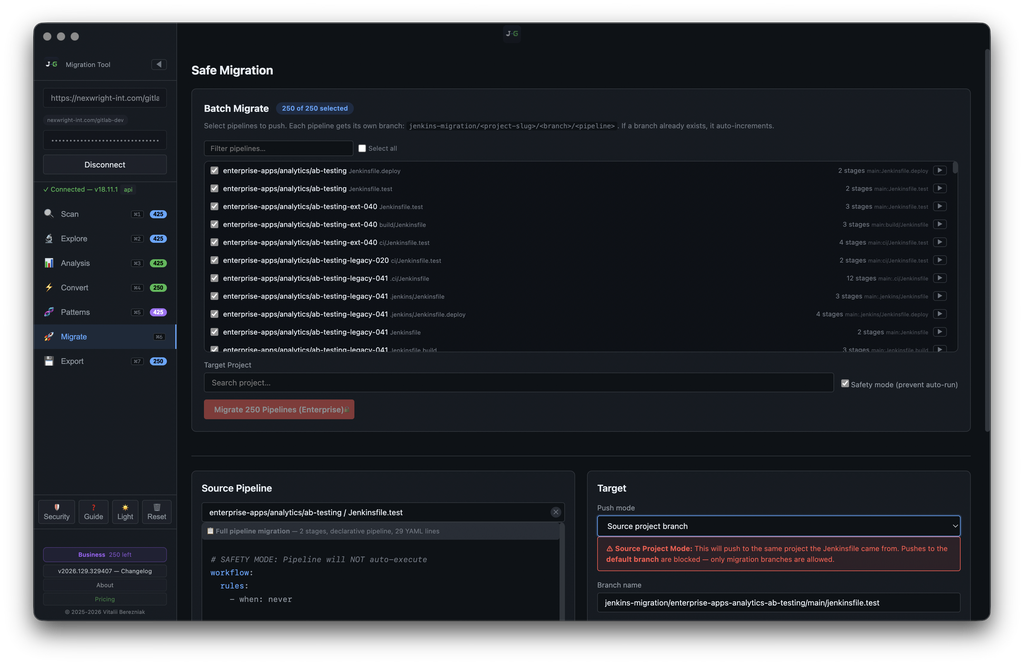Open the Security panel button

coord(57,511)
